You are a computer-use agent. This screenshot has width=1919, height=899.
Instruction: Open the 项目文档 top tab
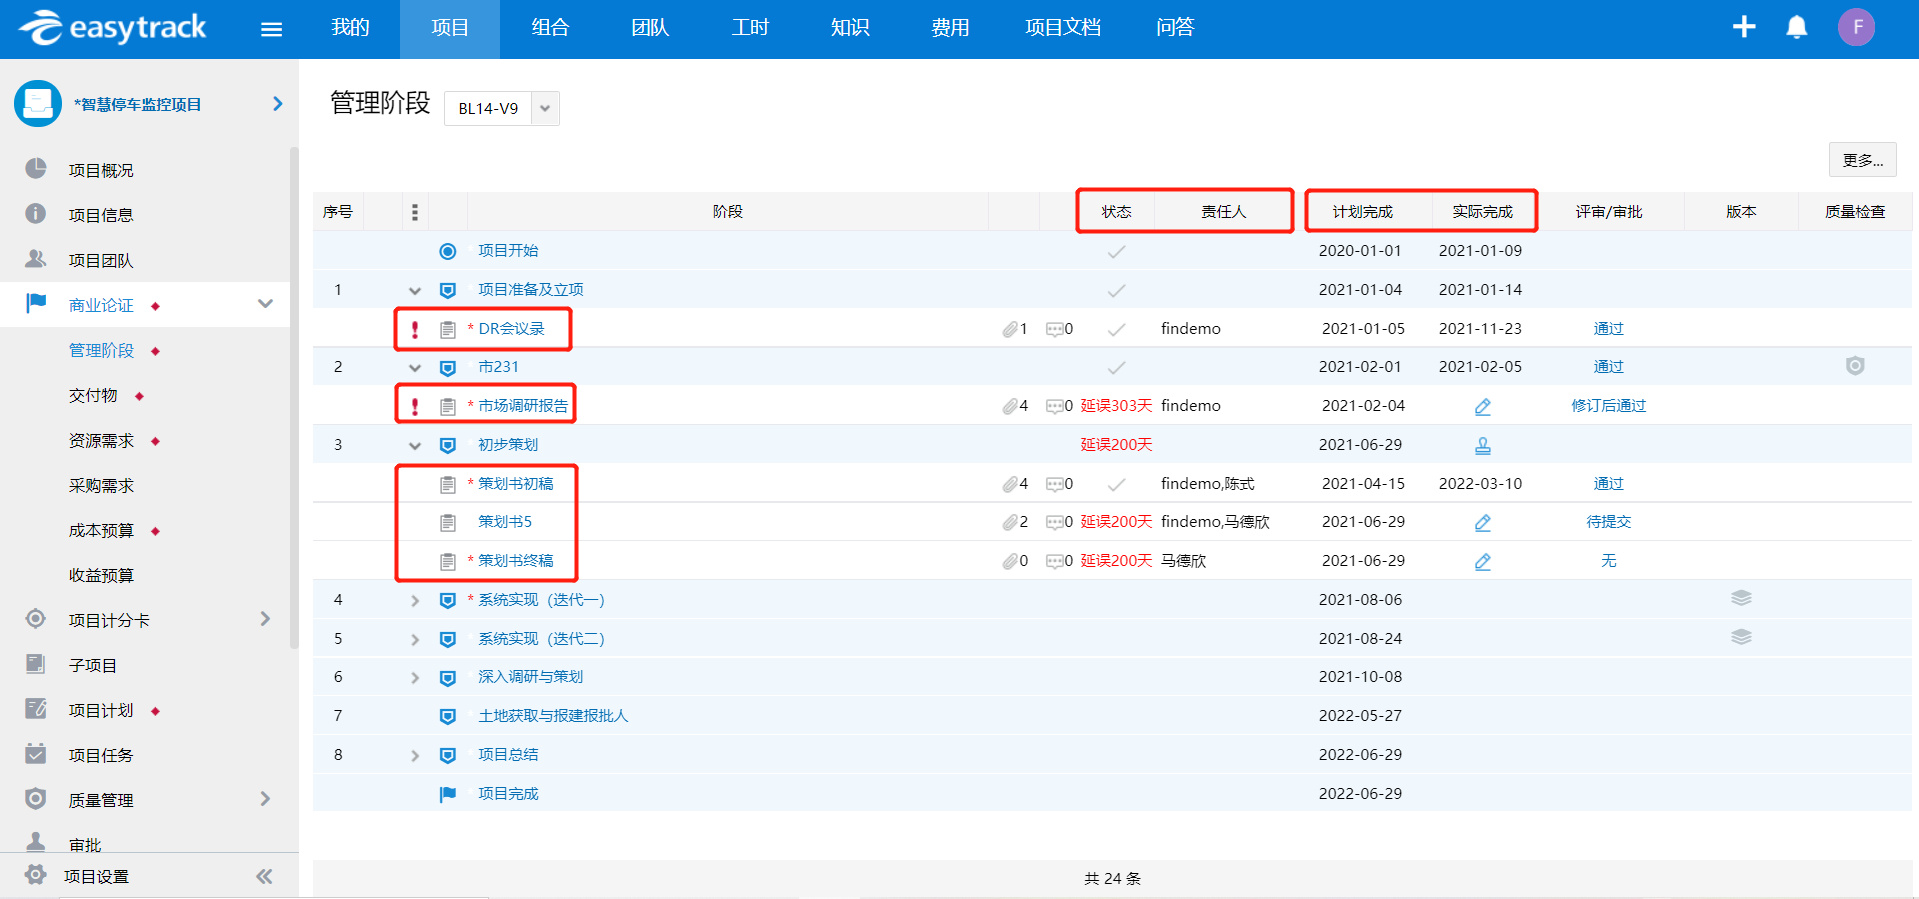pos(1062,28)
